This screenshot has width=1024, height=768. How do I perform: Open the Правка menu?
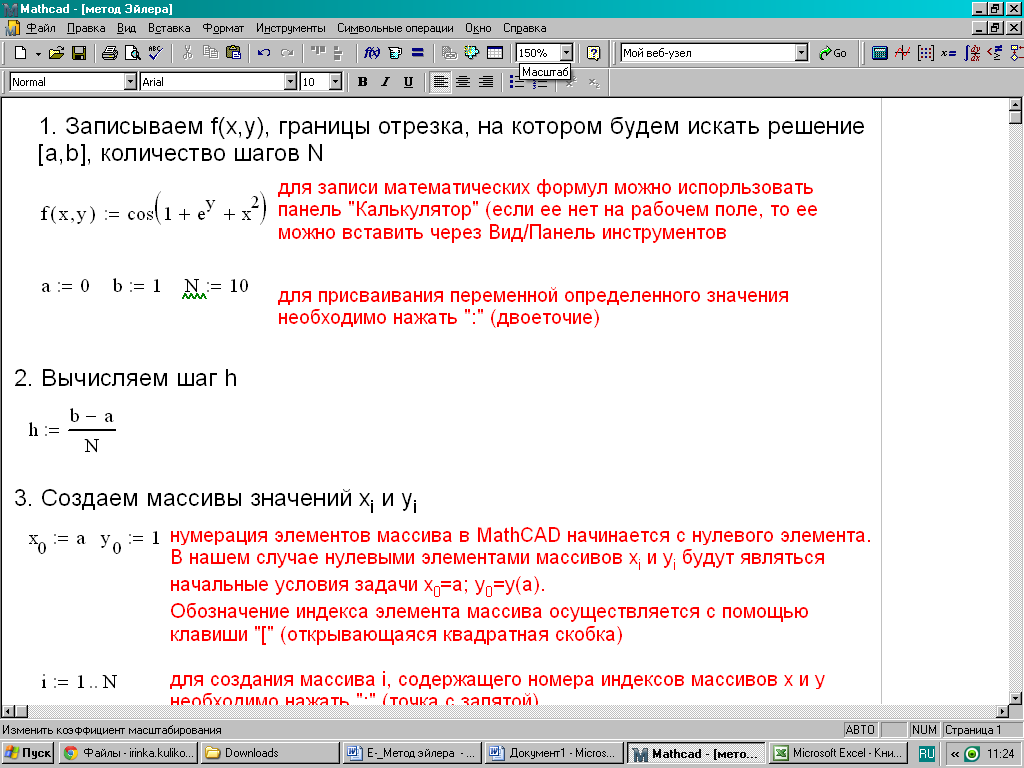point(86,28)
